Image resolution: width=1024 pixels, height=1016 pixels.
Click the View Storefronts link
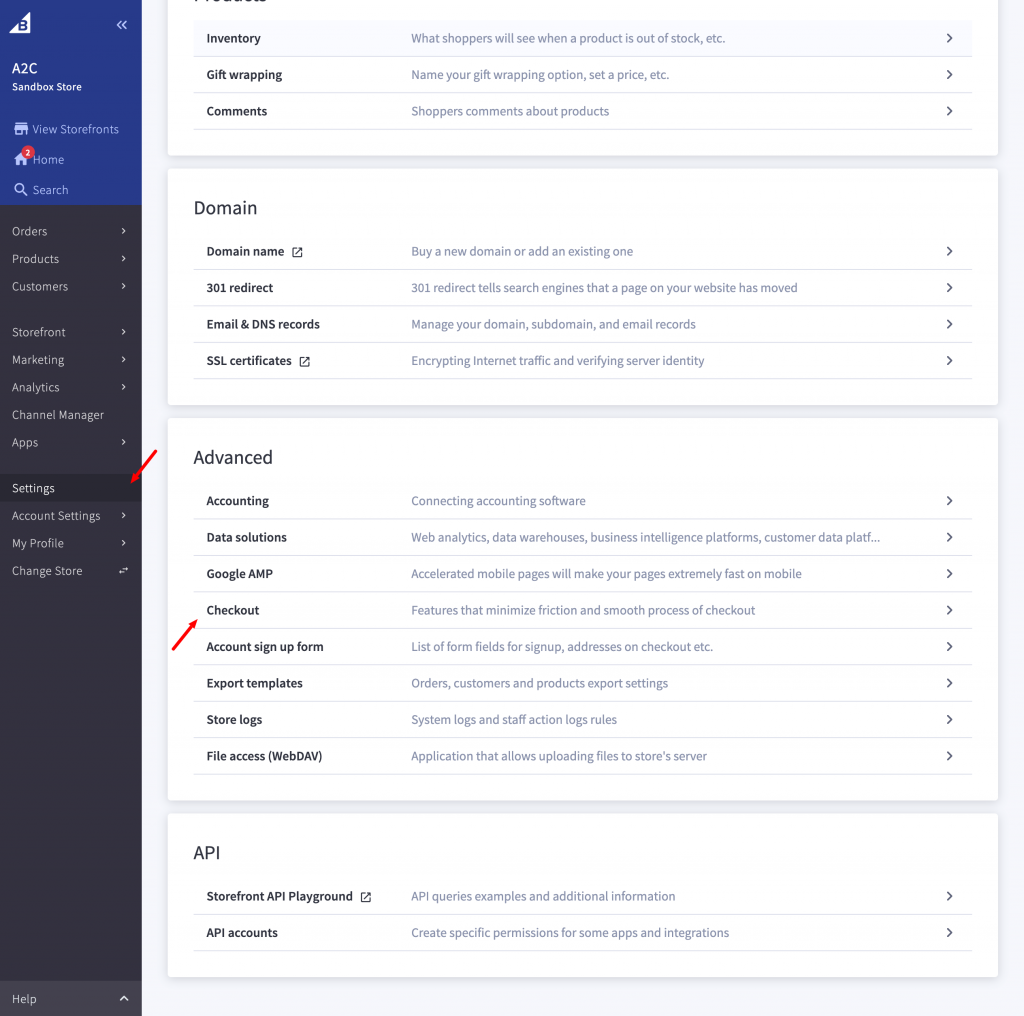[76, 129]
